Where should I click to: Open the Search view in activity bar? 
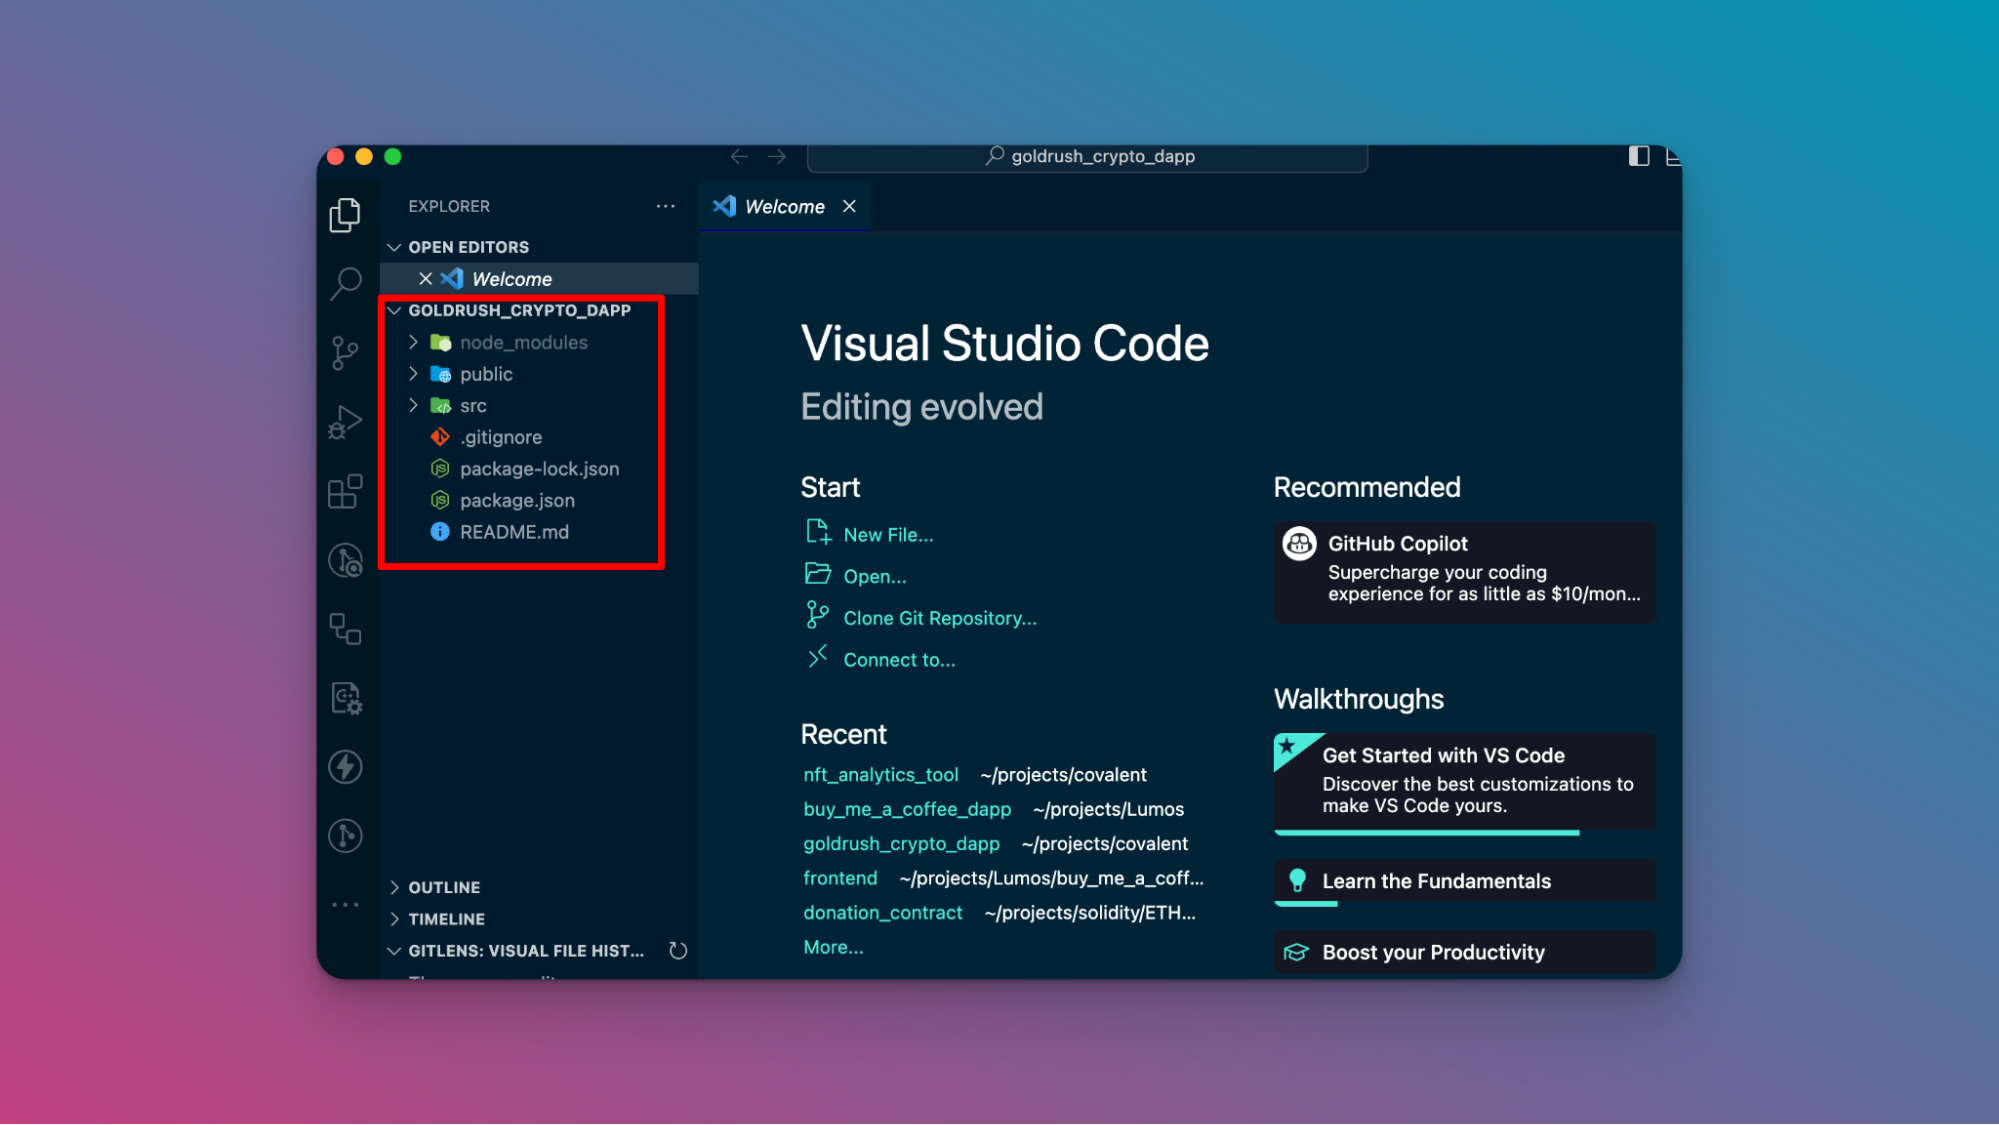(345, 283)
